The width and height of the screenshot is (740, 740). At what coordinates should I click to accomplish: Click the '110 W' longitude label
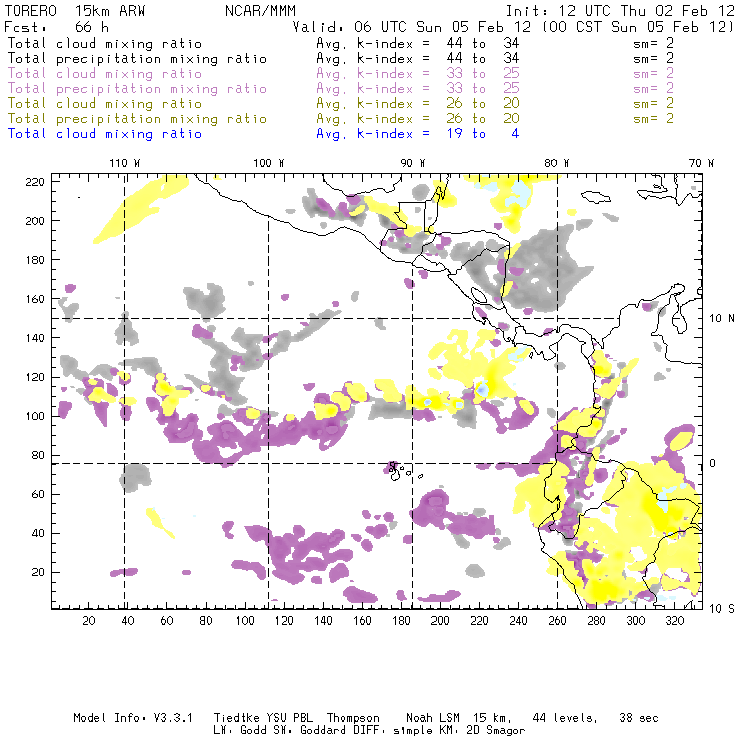pos(125,163)
